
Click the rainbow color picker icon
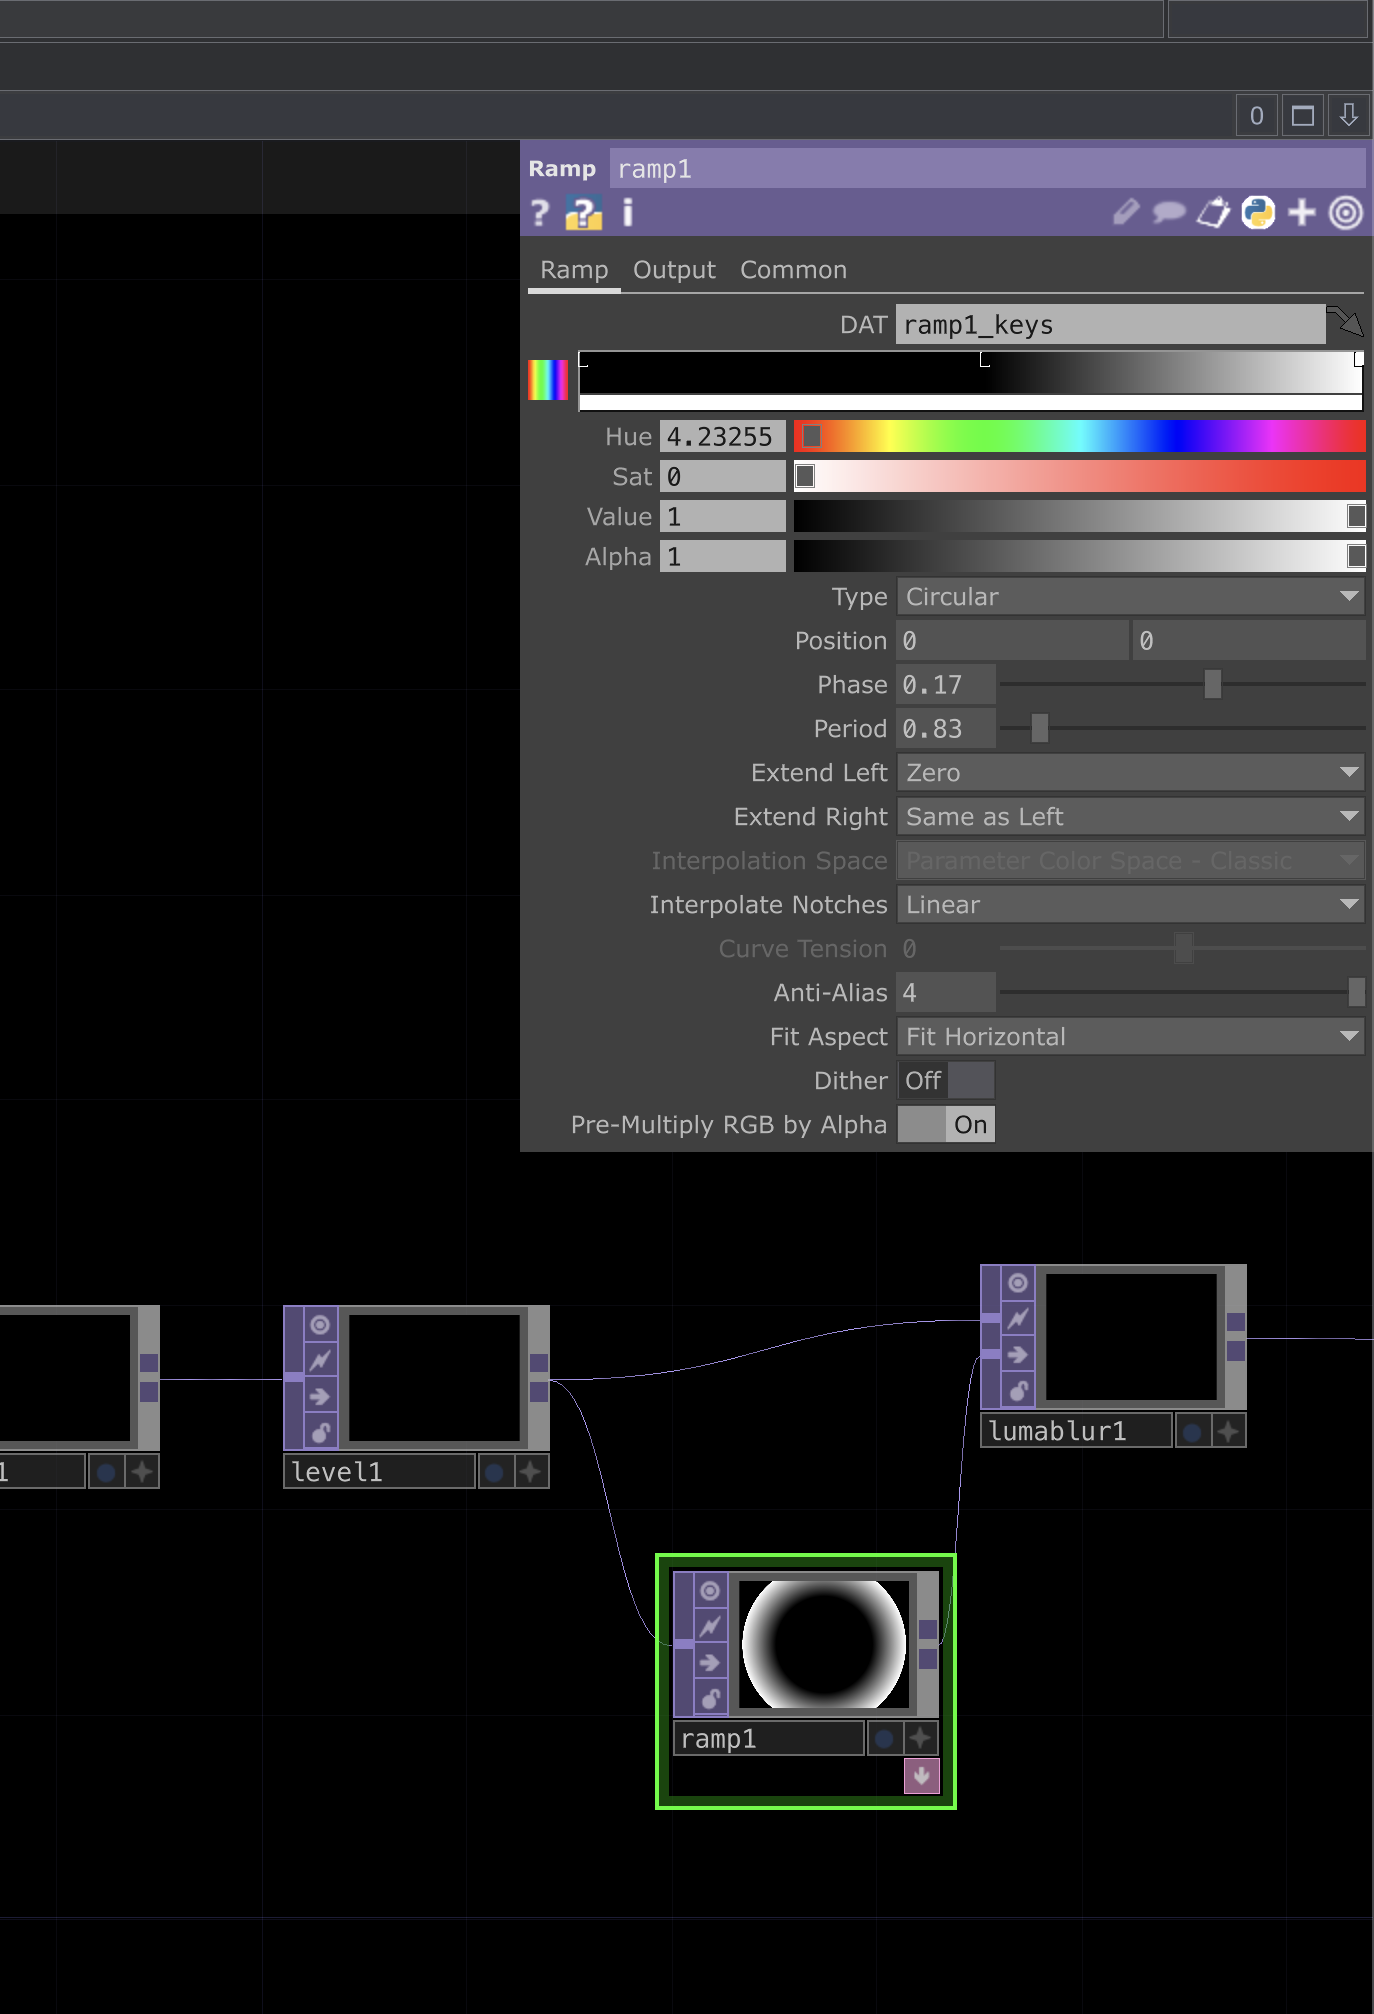[x=547, y=380]
